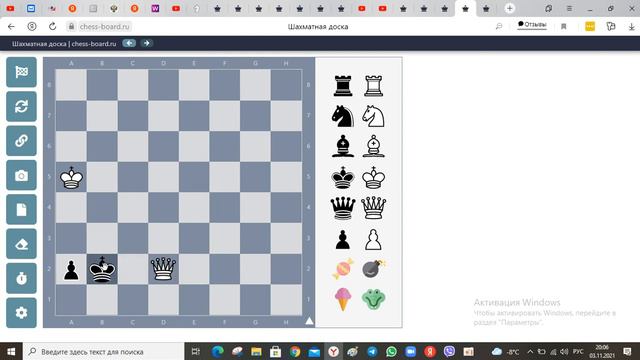Open the browser hamburger menu
Screen dimensions: 640x360
[x=569, y=8]
